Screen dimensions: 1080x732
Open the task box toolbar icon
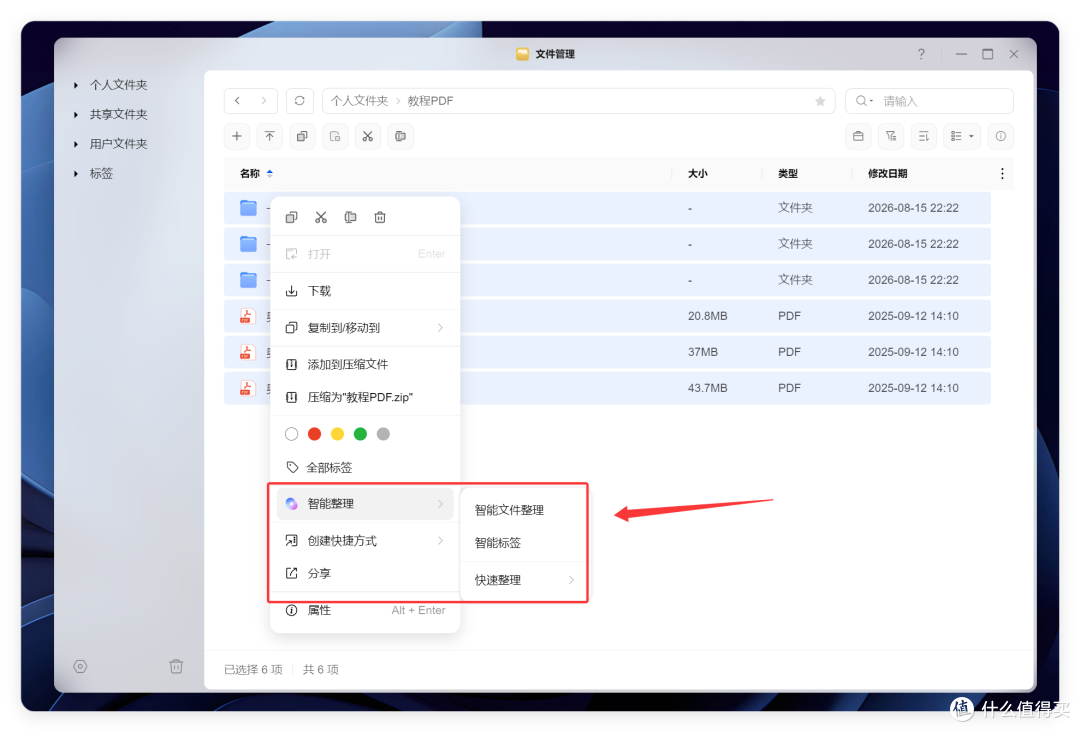858,136
